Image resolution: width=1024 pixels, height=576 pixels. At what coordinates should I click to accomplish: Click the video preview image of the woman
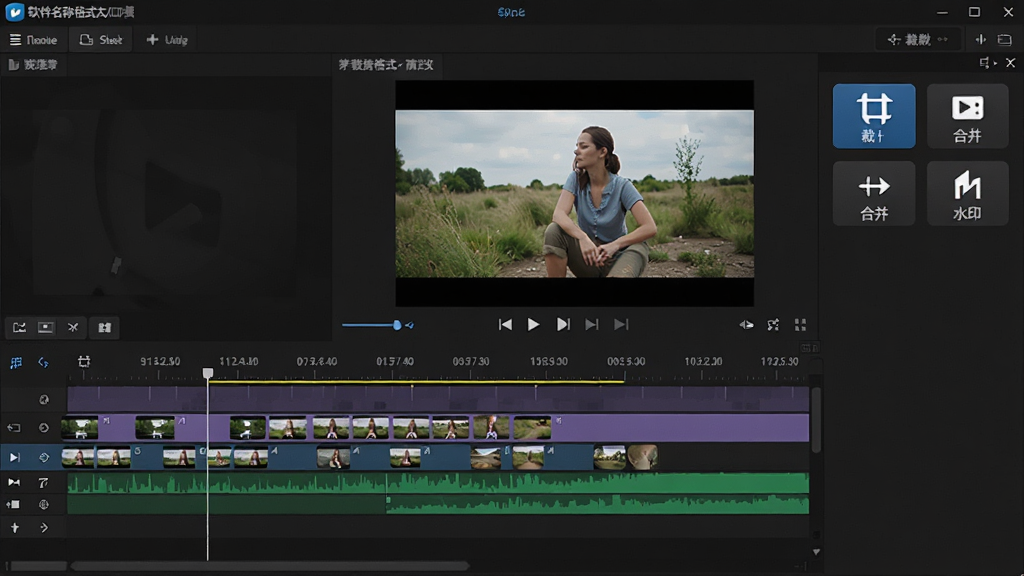tap(574, 193)
